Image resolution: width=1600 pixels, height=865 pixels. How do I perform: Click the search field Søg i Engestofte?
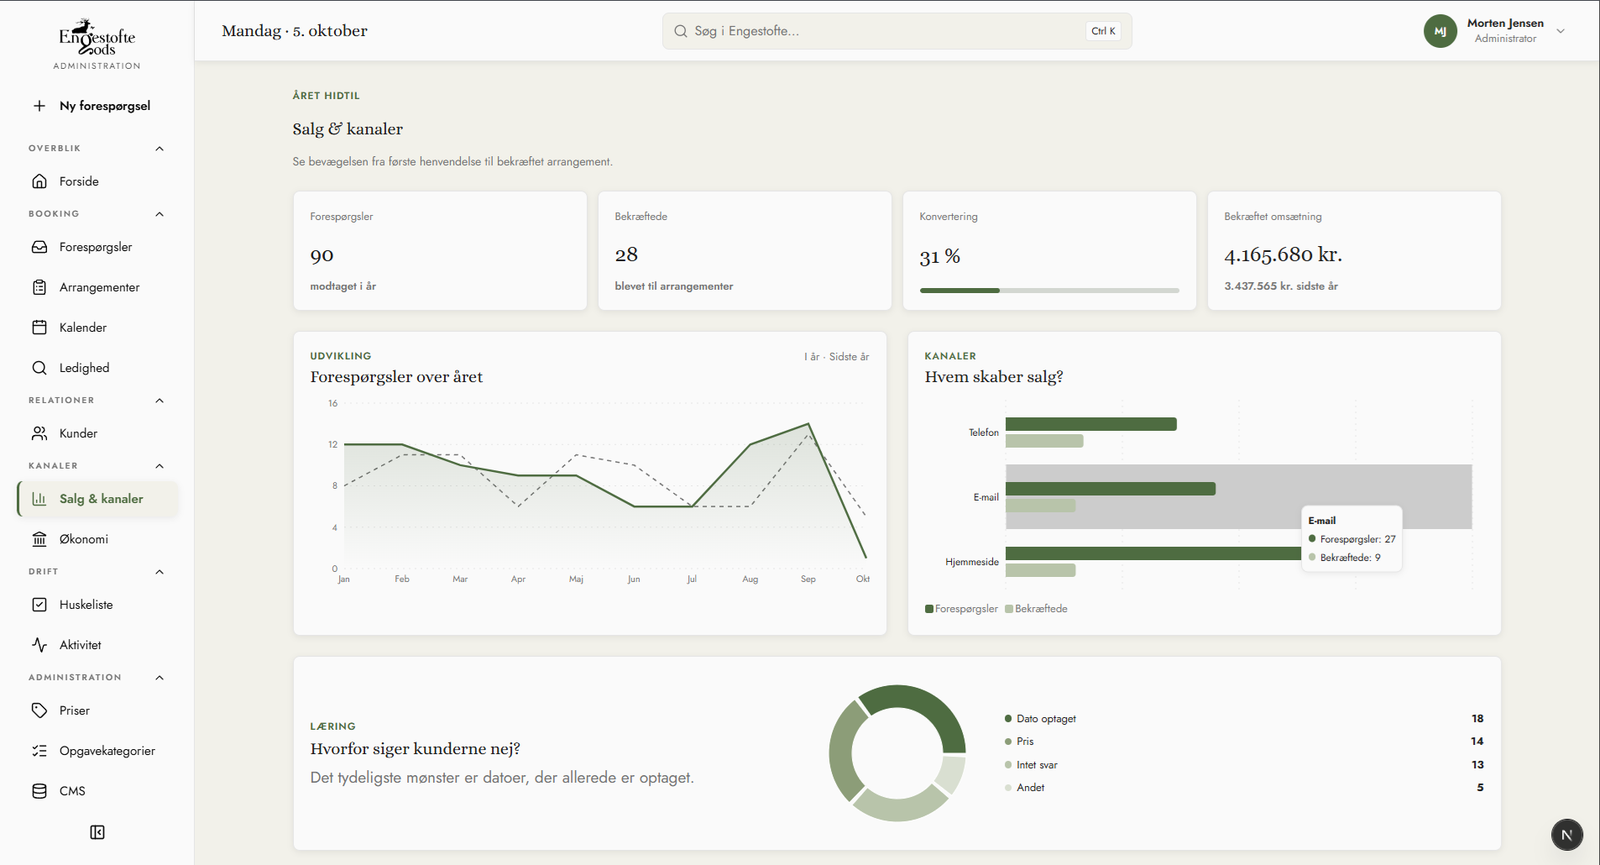click(897, 31)
